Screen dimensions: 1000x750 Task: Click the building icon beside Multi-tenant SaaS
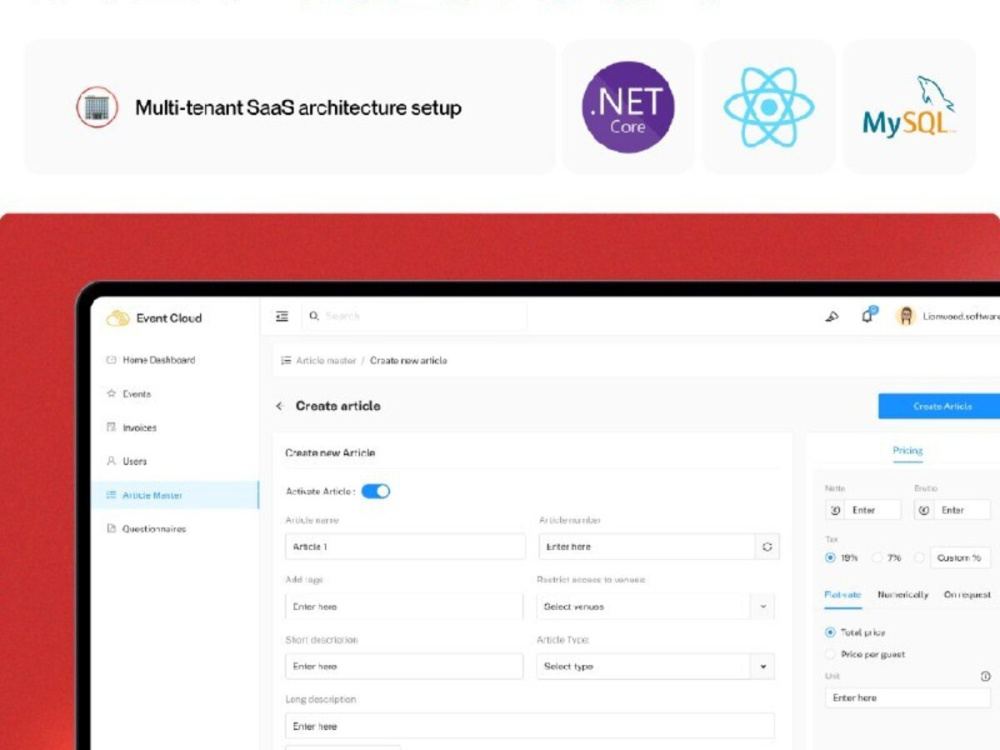97,107
